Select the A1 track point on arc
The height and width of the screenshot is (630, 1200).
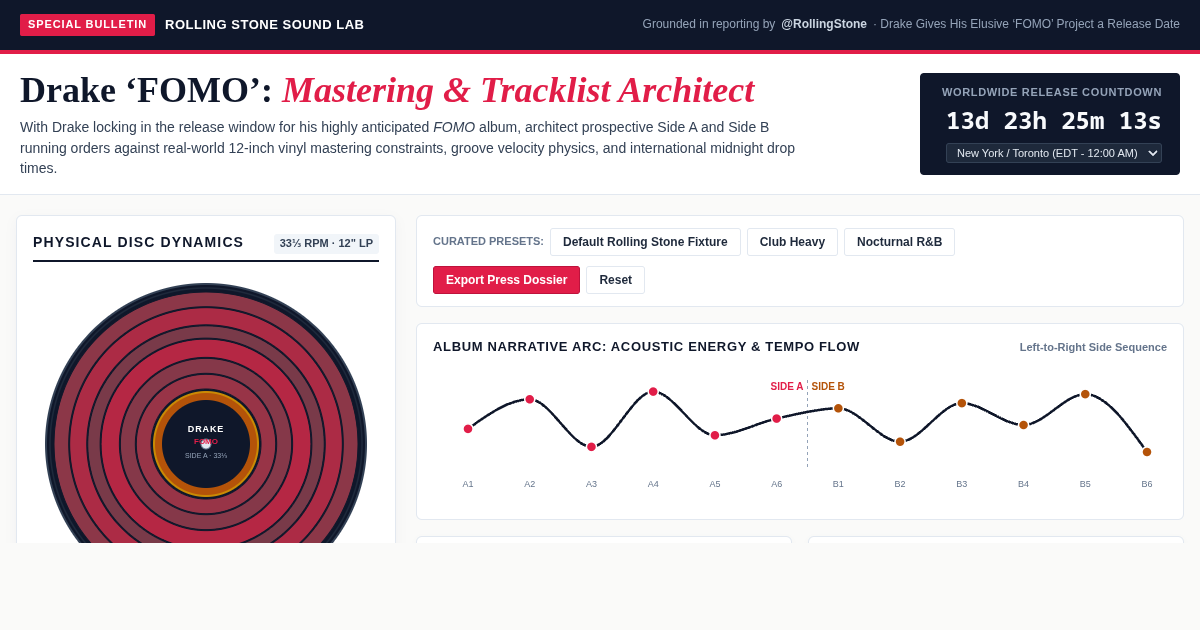468,429
